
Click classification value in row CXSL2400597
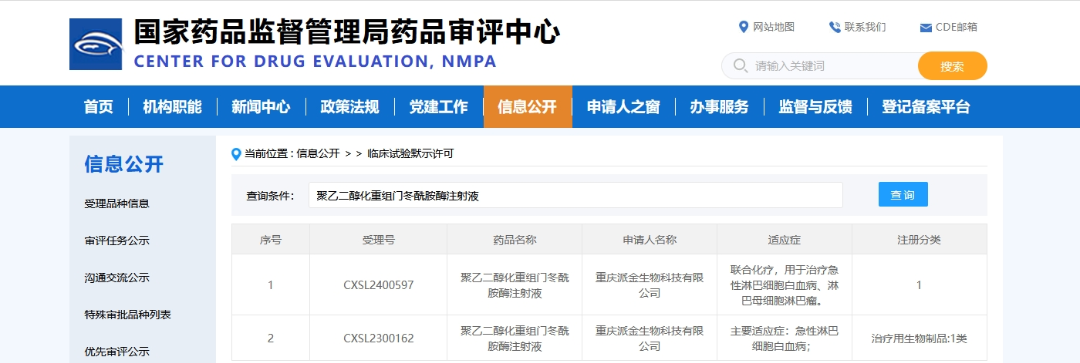919,285
